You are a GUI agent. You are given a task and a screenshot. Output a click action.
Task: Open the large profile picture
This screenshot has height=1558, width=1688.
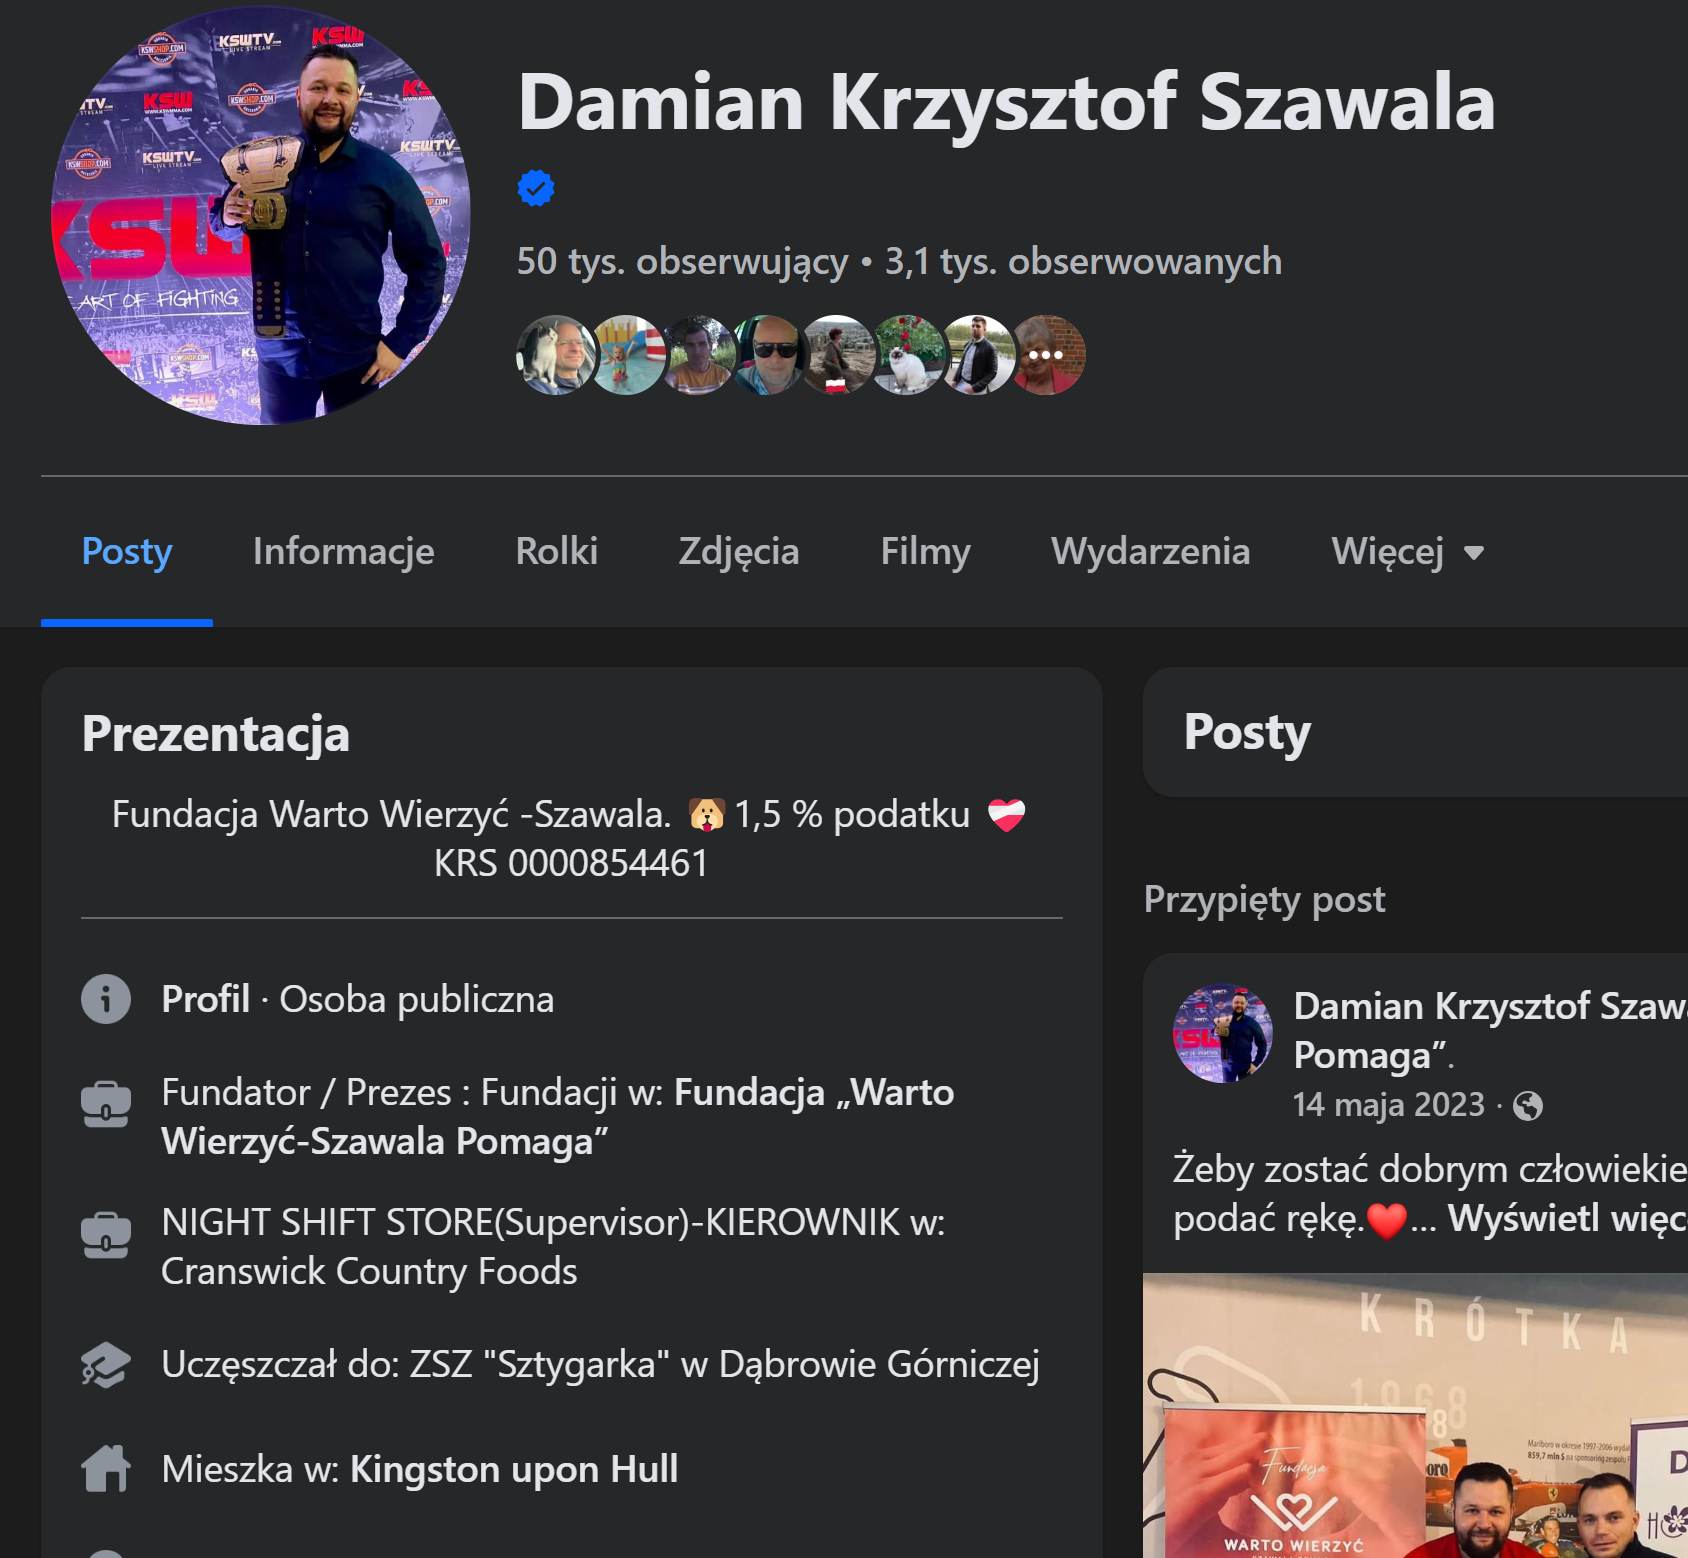point(261,215)
